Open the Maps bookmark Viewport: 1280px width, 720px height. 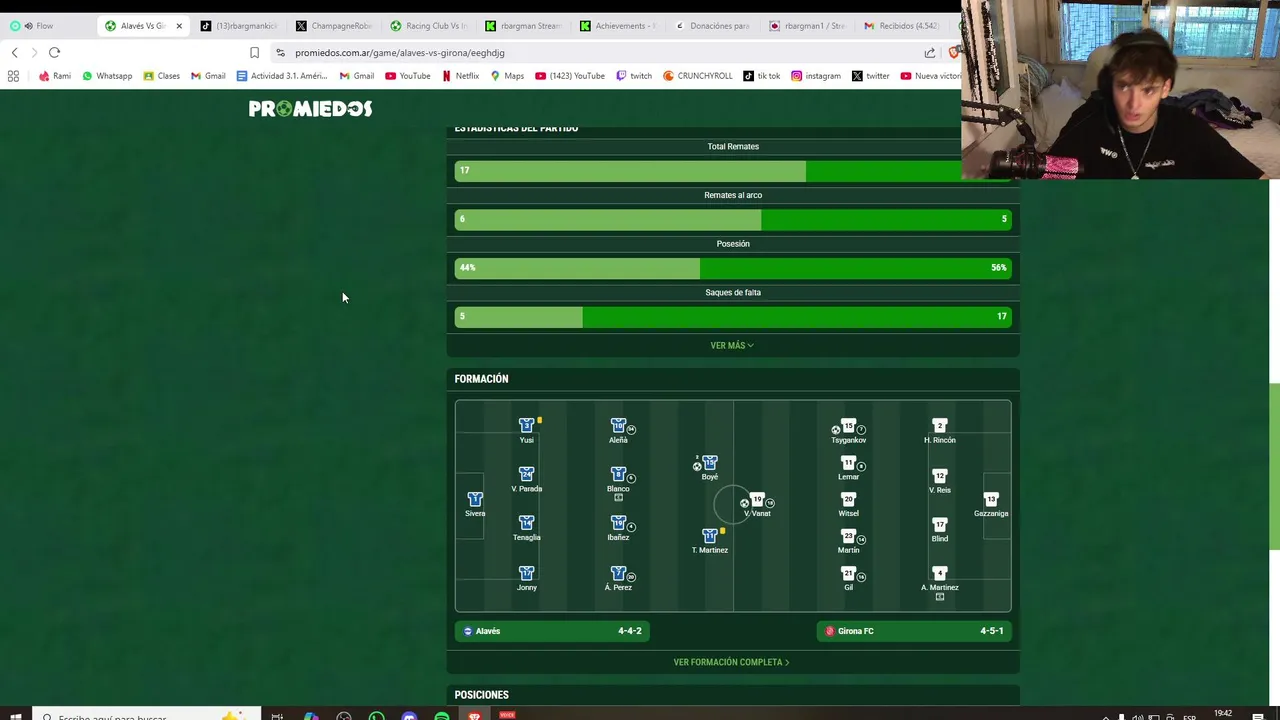[x=507, y=76]
